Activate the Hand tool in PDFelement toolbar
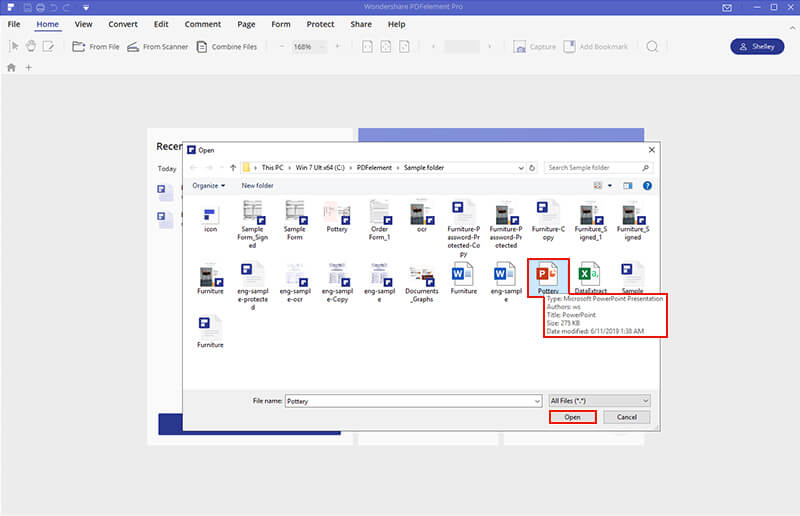 31,46
